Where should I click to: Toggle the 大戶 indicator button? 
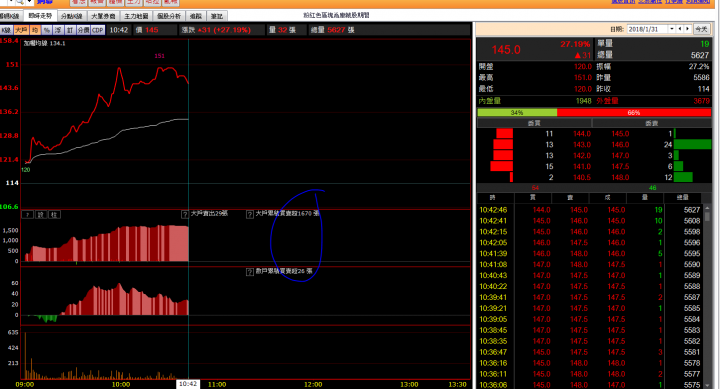coord(21,30)
